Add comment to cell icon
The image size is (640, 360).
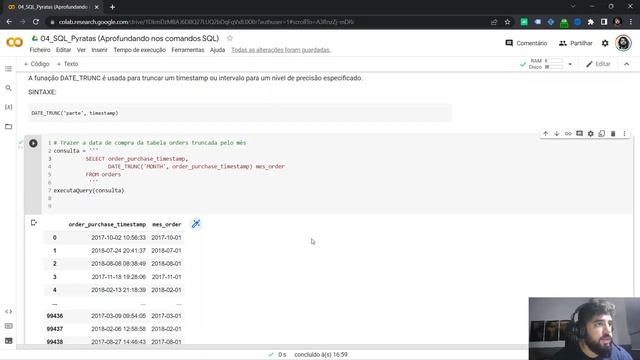pos(579,133)
